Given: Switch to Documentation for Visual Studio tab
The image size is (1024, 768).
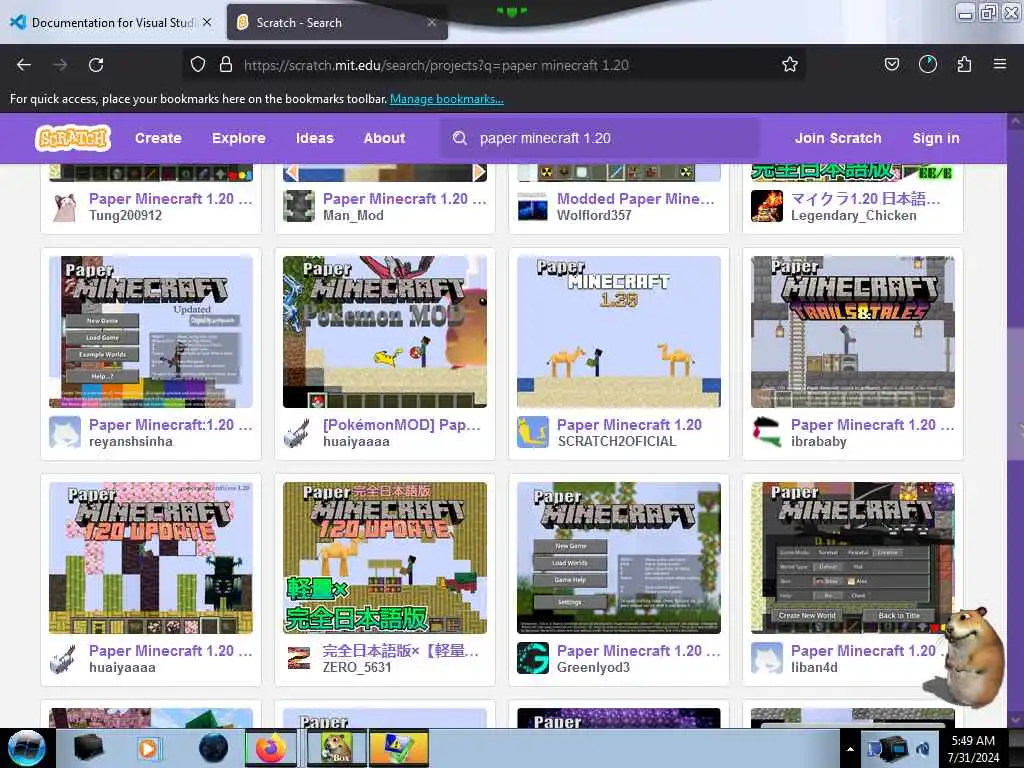Looking at the screenshot, I should 112,23.
